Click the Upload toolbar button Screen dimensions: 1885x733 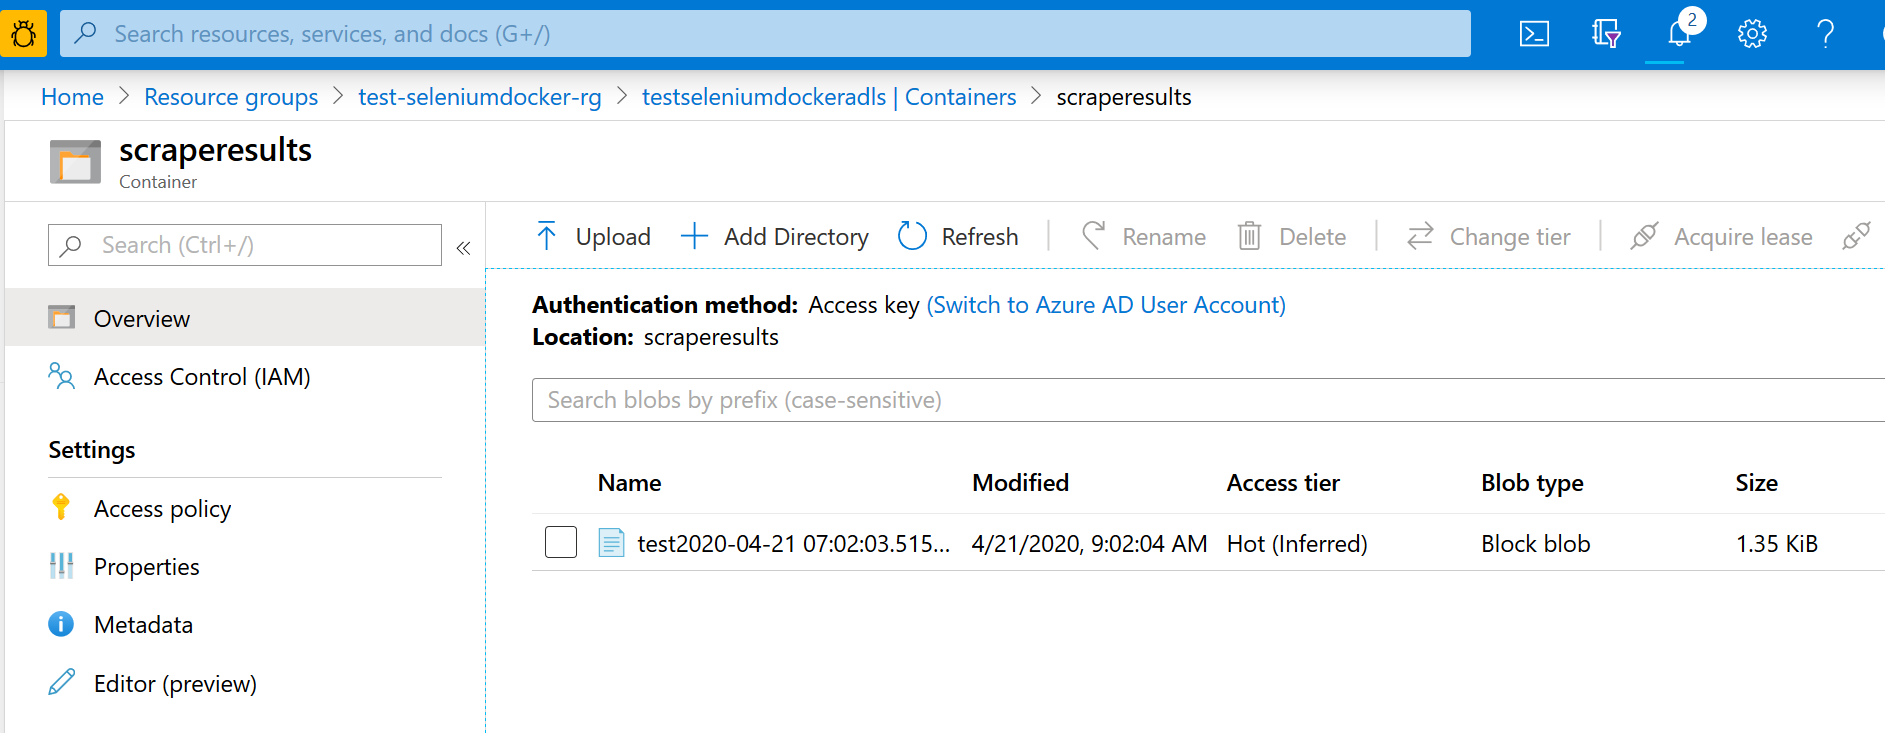click(593, 237)
